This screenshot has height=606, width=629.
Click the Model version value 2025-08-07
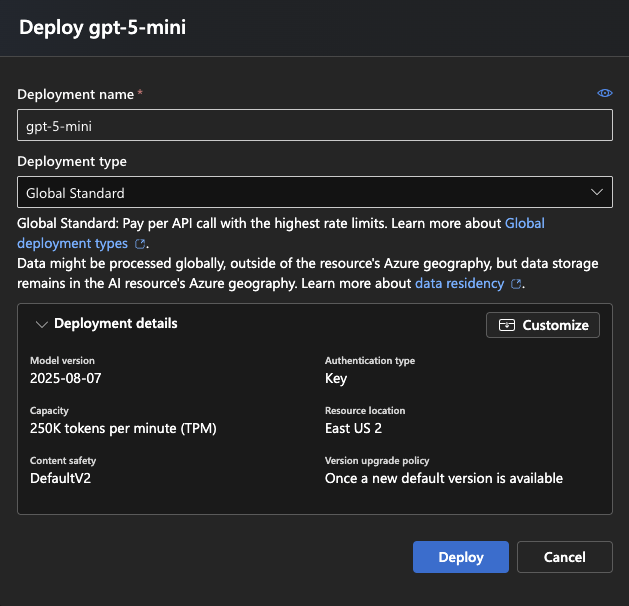(66, 378)
